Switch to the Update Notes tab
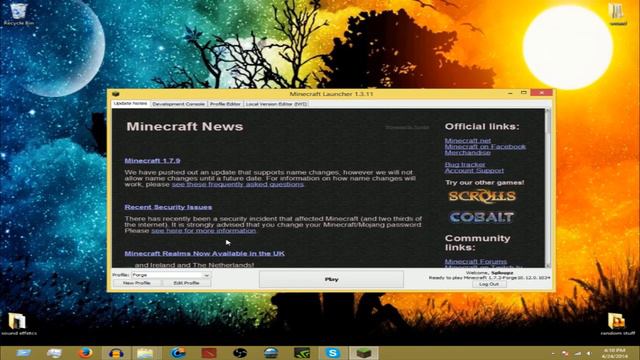 click(x=131, y=104)
